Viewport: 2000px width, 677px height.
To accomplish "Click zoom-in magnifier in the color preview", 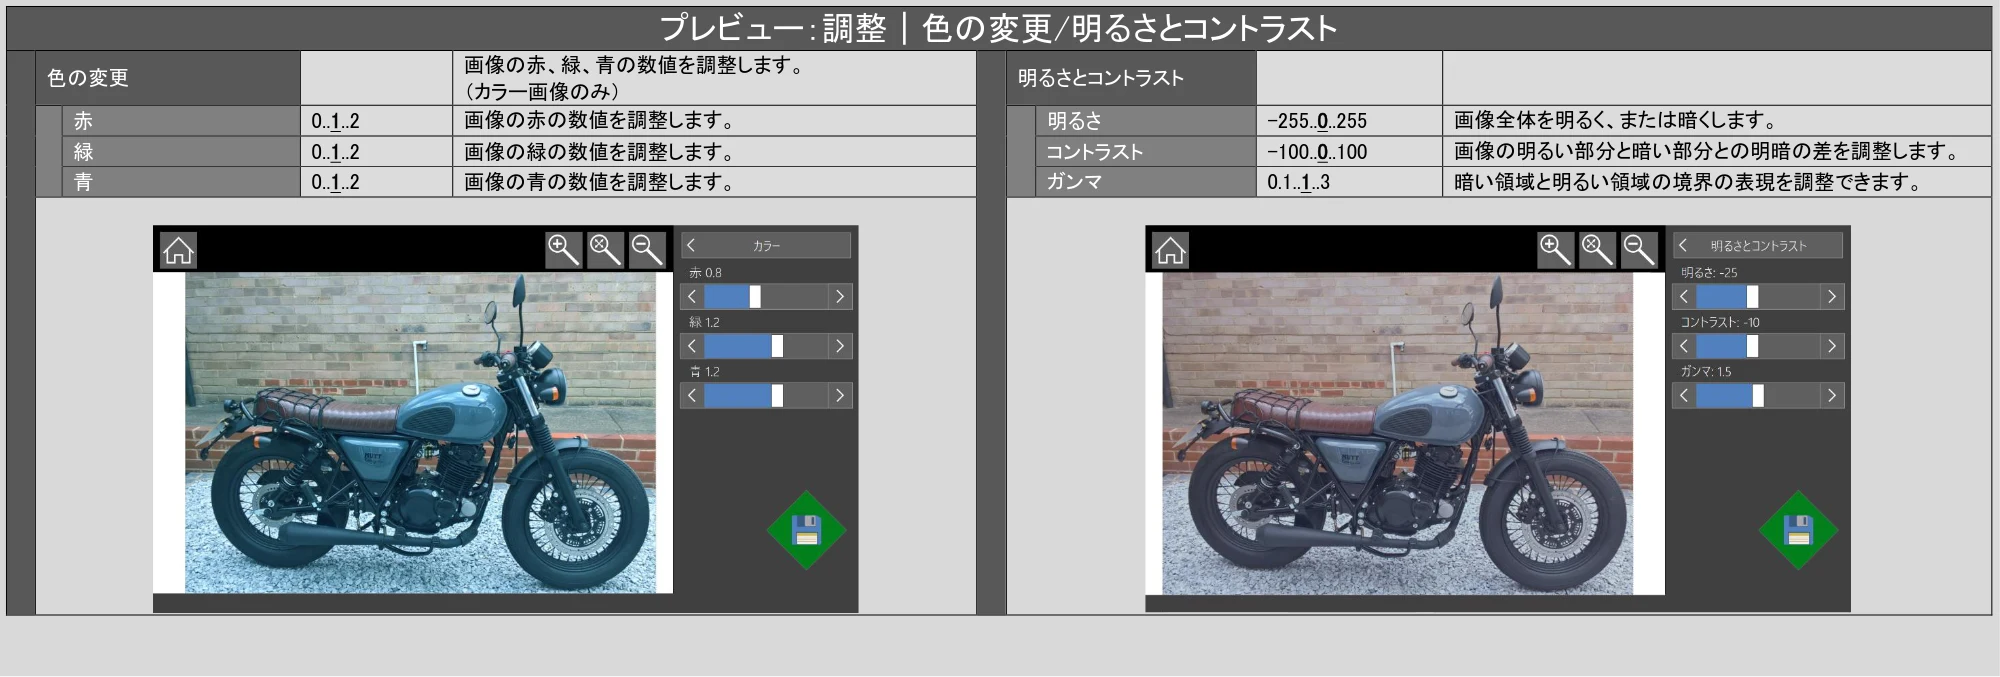I will (564, 250).
